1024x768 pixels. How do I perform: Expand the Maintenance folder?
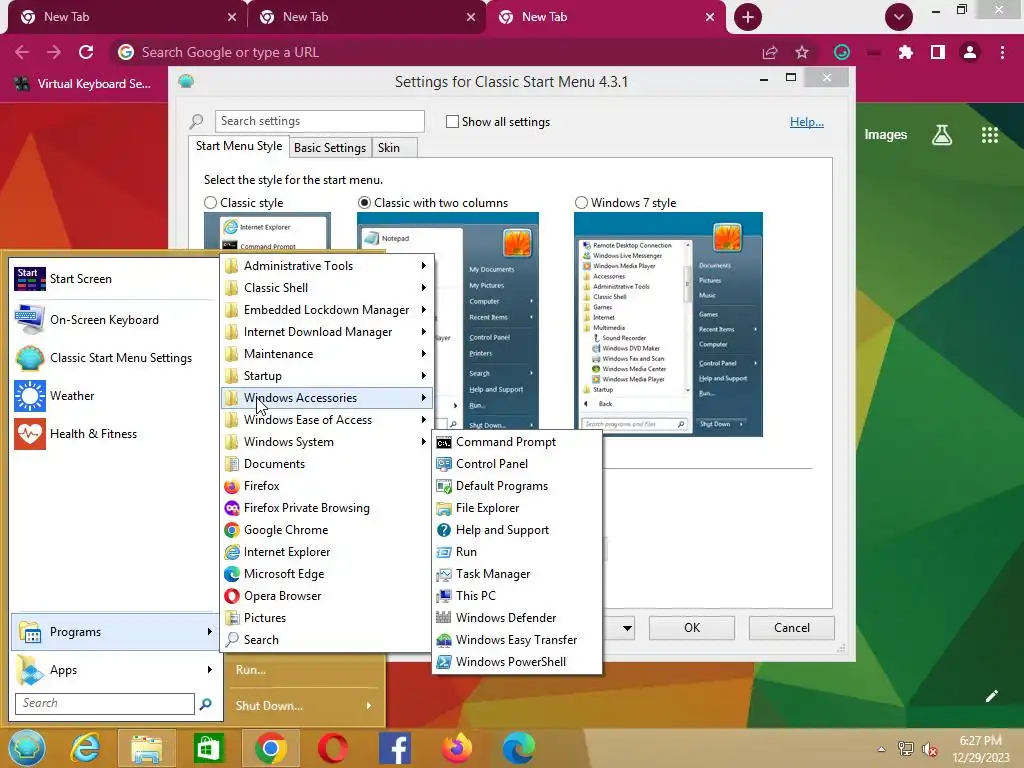click(x=327, y=354)
